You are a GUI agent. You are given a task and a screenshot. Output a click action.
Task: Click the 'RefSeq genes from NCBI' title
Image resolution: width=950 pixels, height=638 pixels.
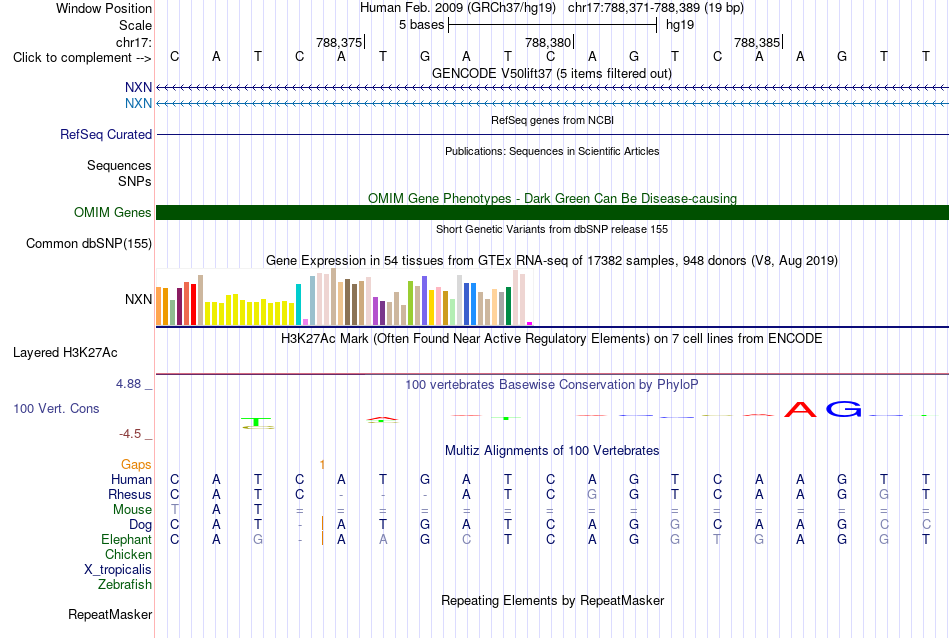552,120
